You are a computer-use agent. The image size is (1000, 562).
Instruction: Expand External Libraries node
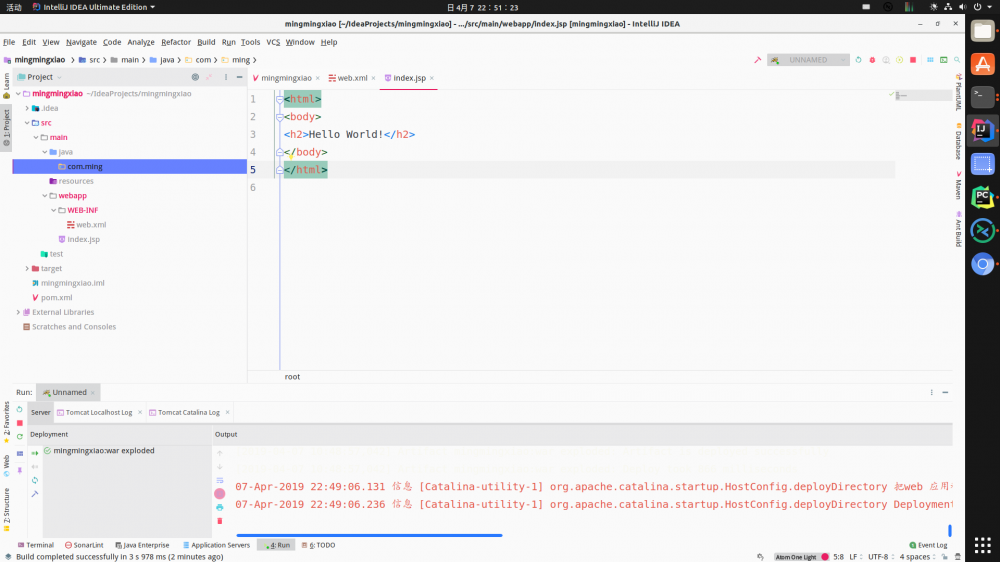(18, 313)
